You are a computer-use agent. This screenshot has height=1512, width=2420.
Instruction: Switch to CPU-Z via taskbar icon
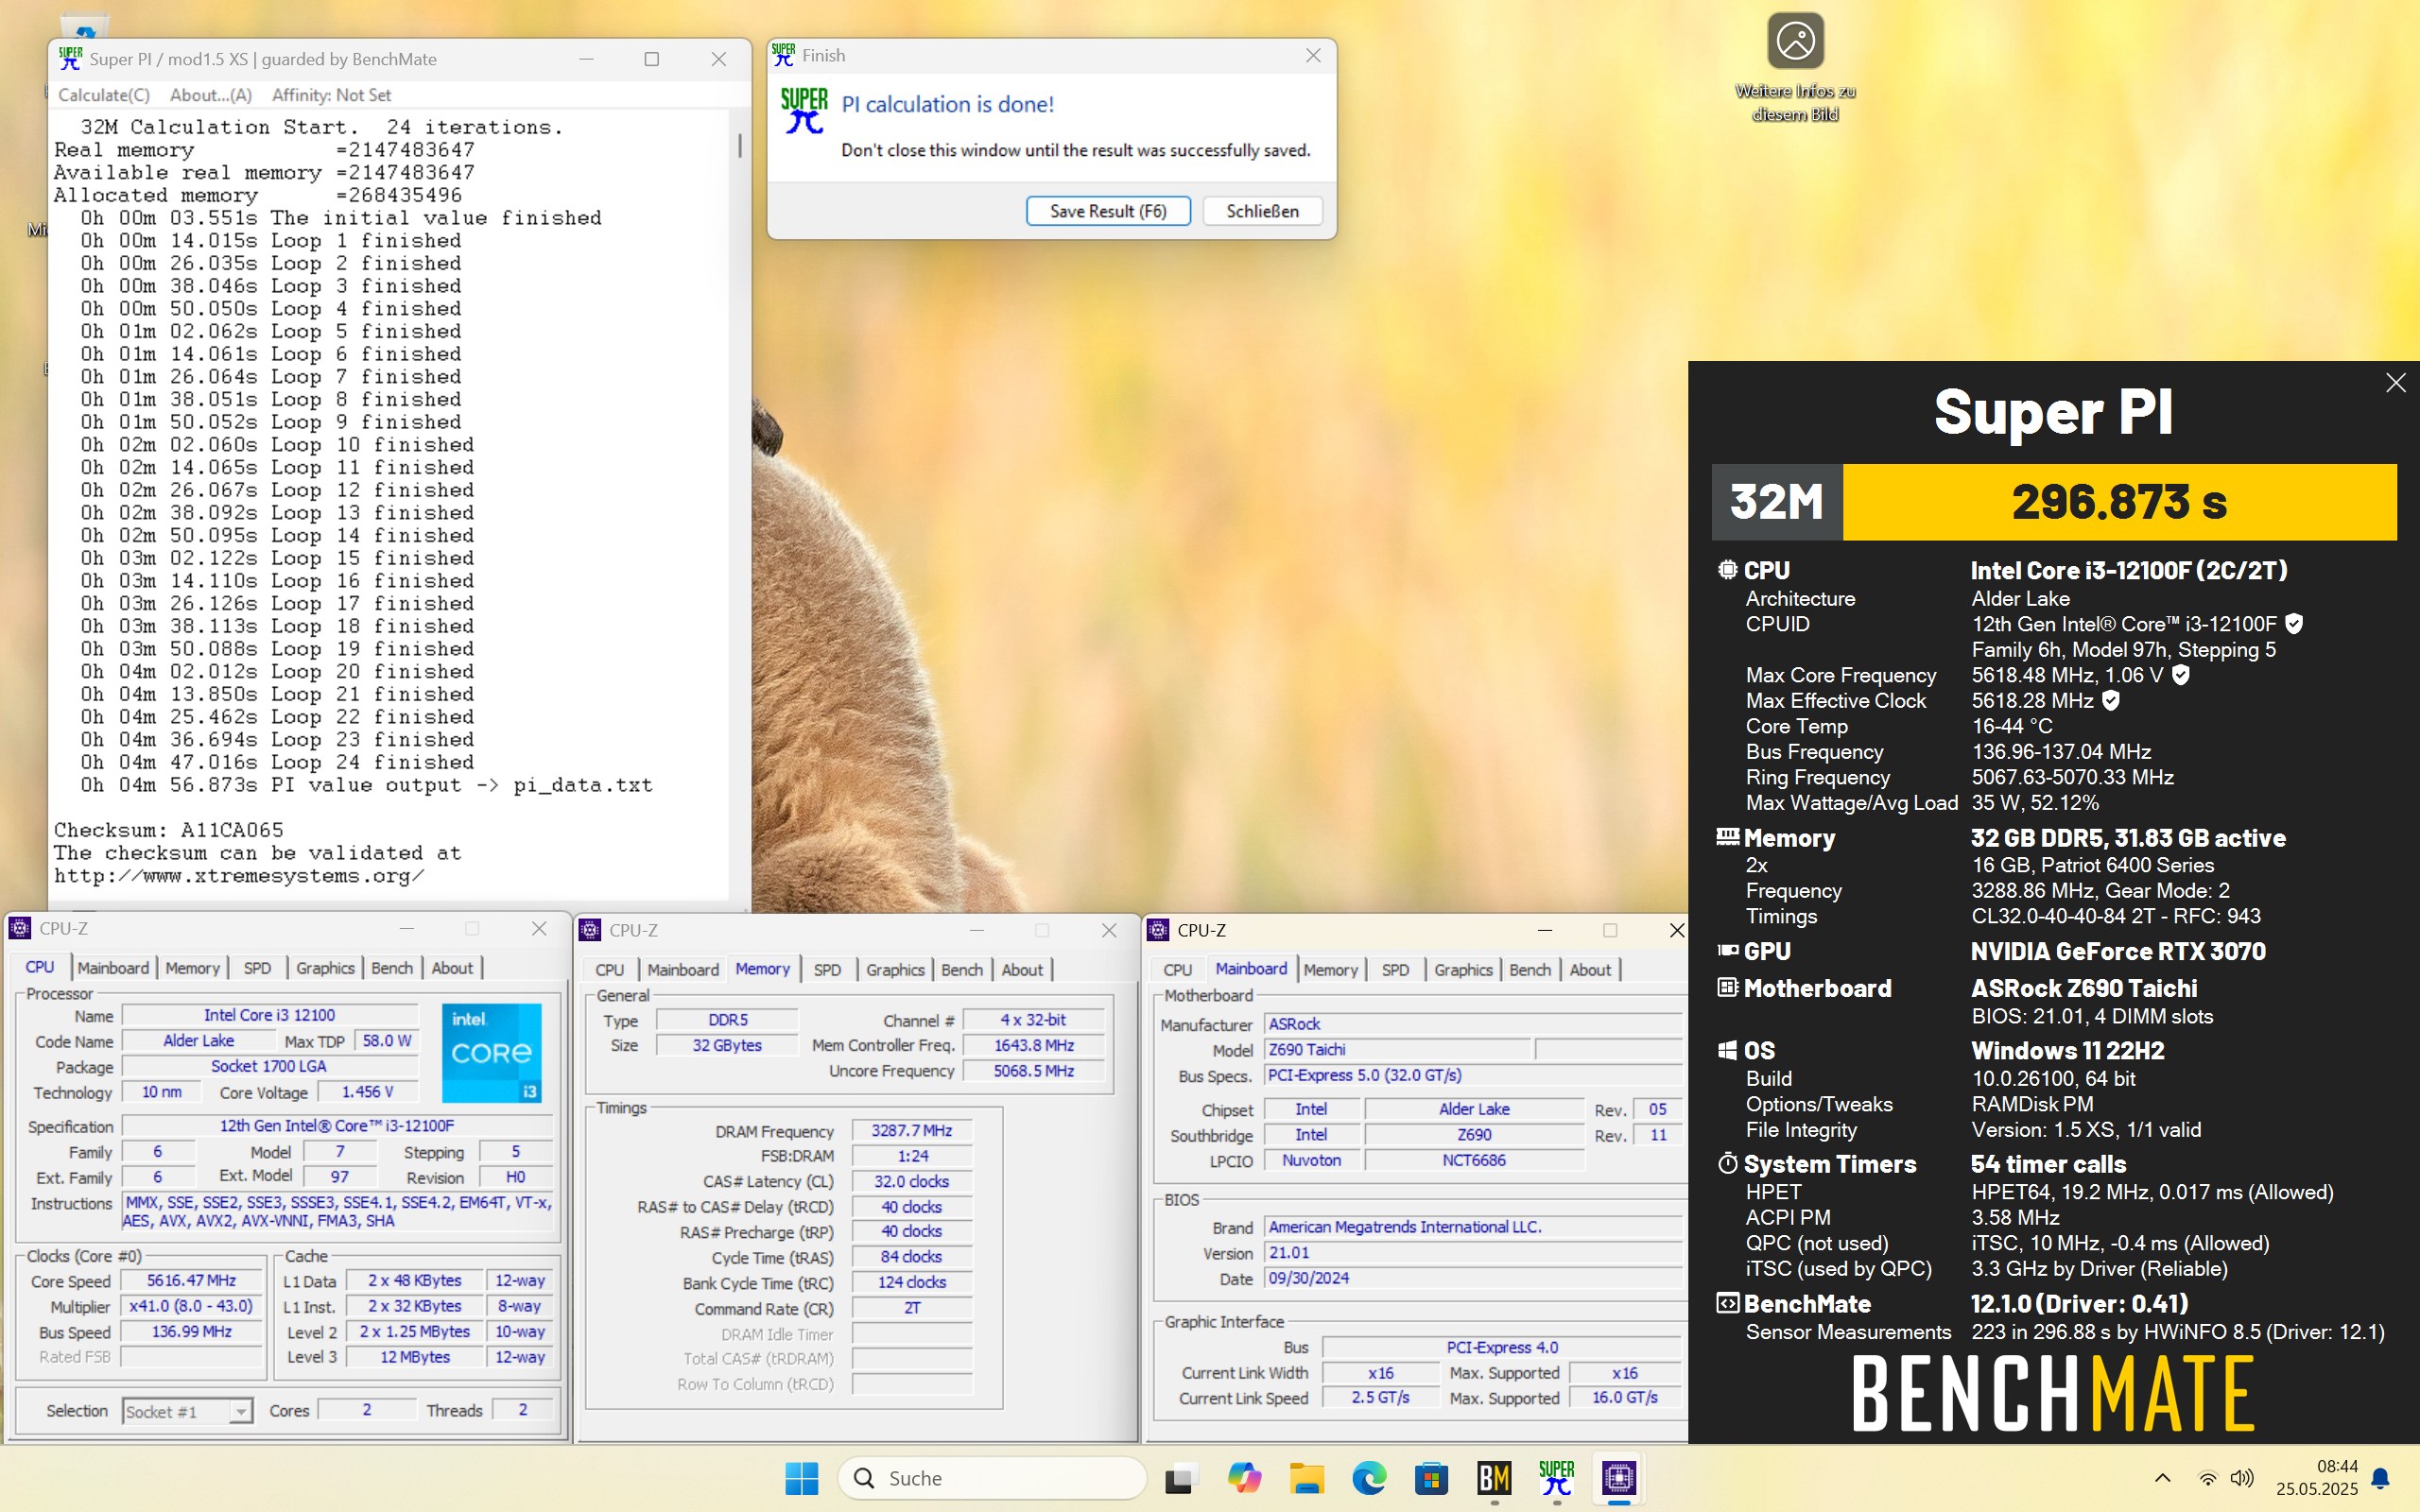[x=1619, y=1478]
